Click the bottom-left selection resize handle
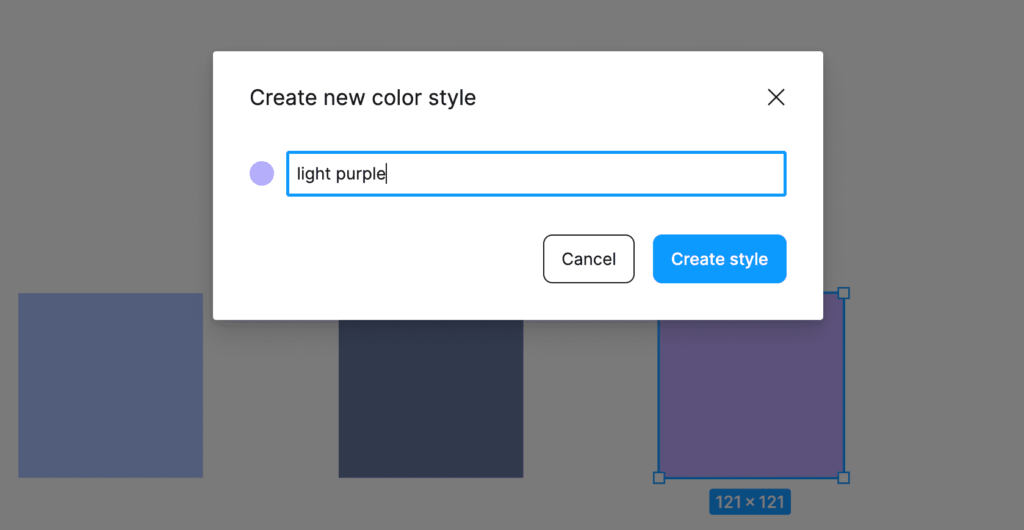Screen dimensions: 1024x530 pyautogui.click(x=659, y=477)
